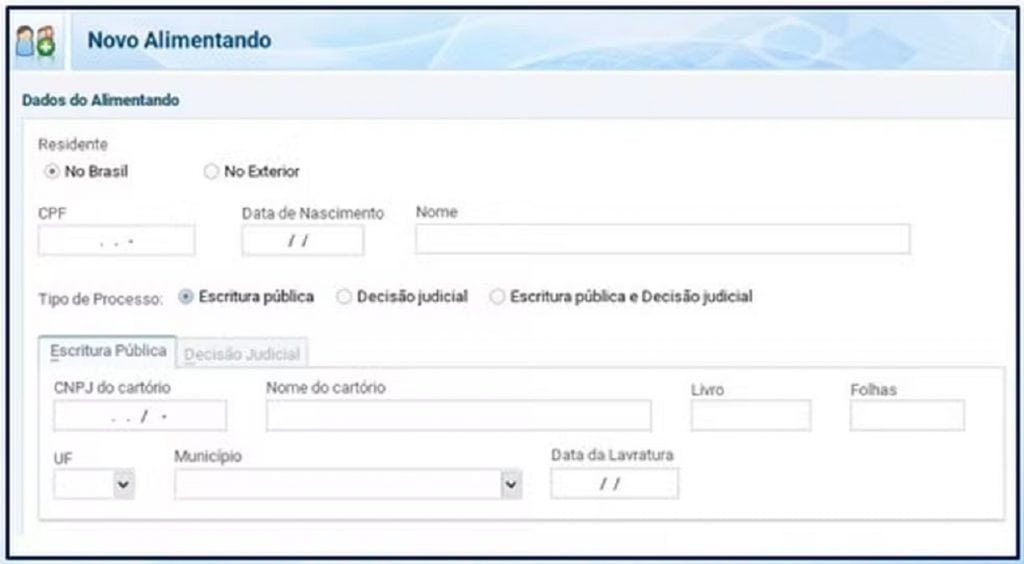Image resolution: width=1024 pixels, height=564 pixels.
Task: Focus the CNPJ do cartório field
Action: [140, 416]
